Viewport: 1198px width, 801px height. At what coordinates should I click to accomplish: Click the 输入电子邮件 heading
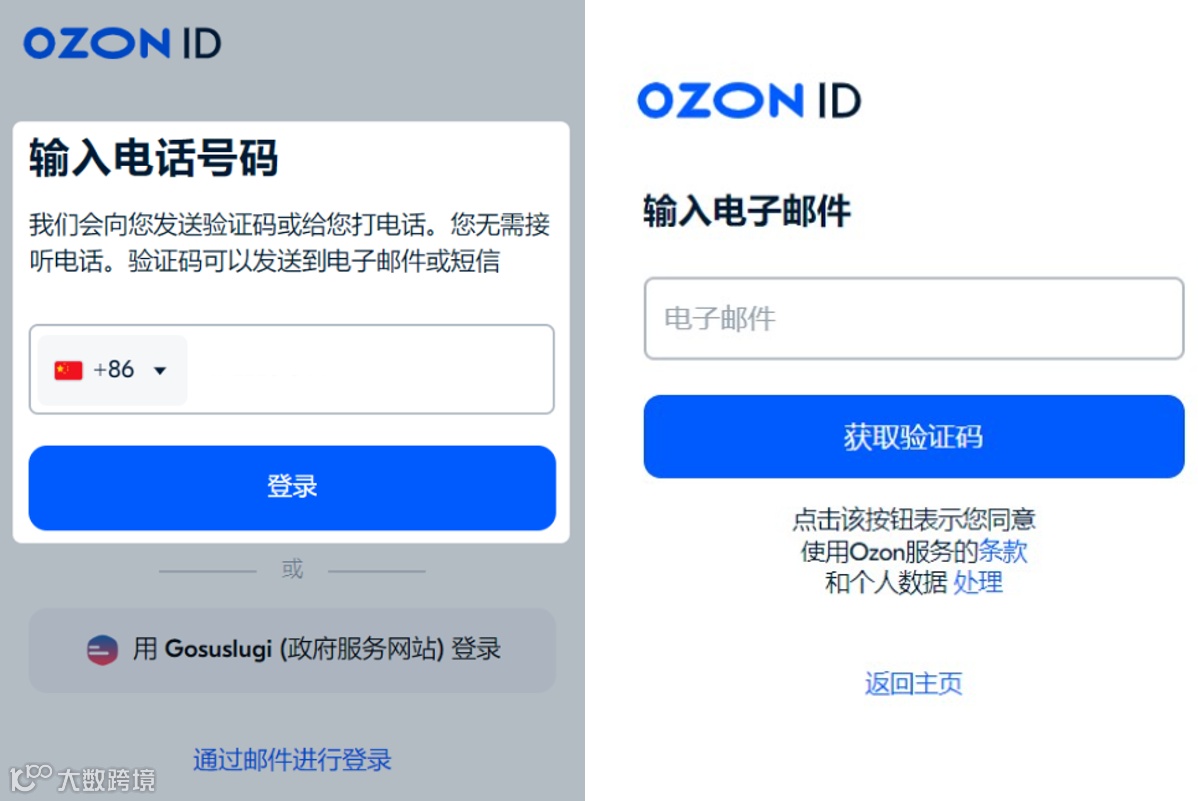(746, 211)
